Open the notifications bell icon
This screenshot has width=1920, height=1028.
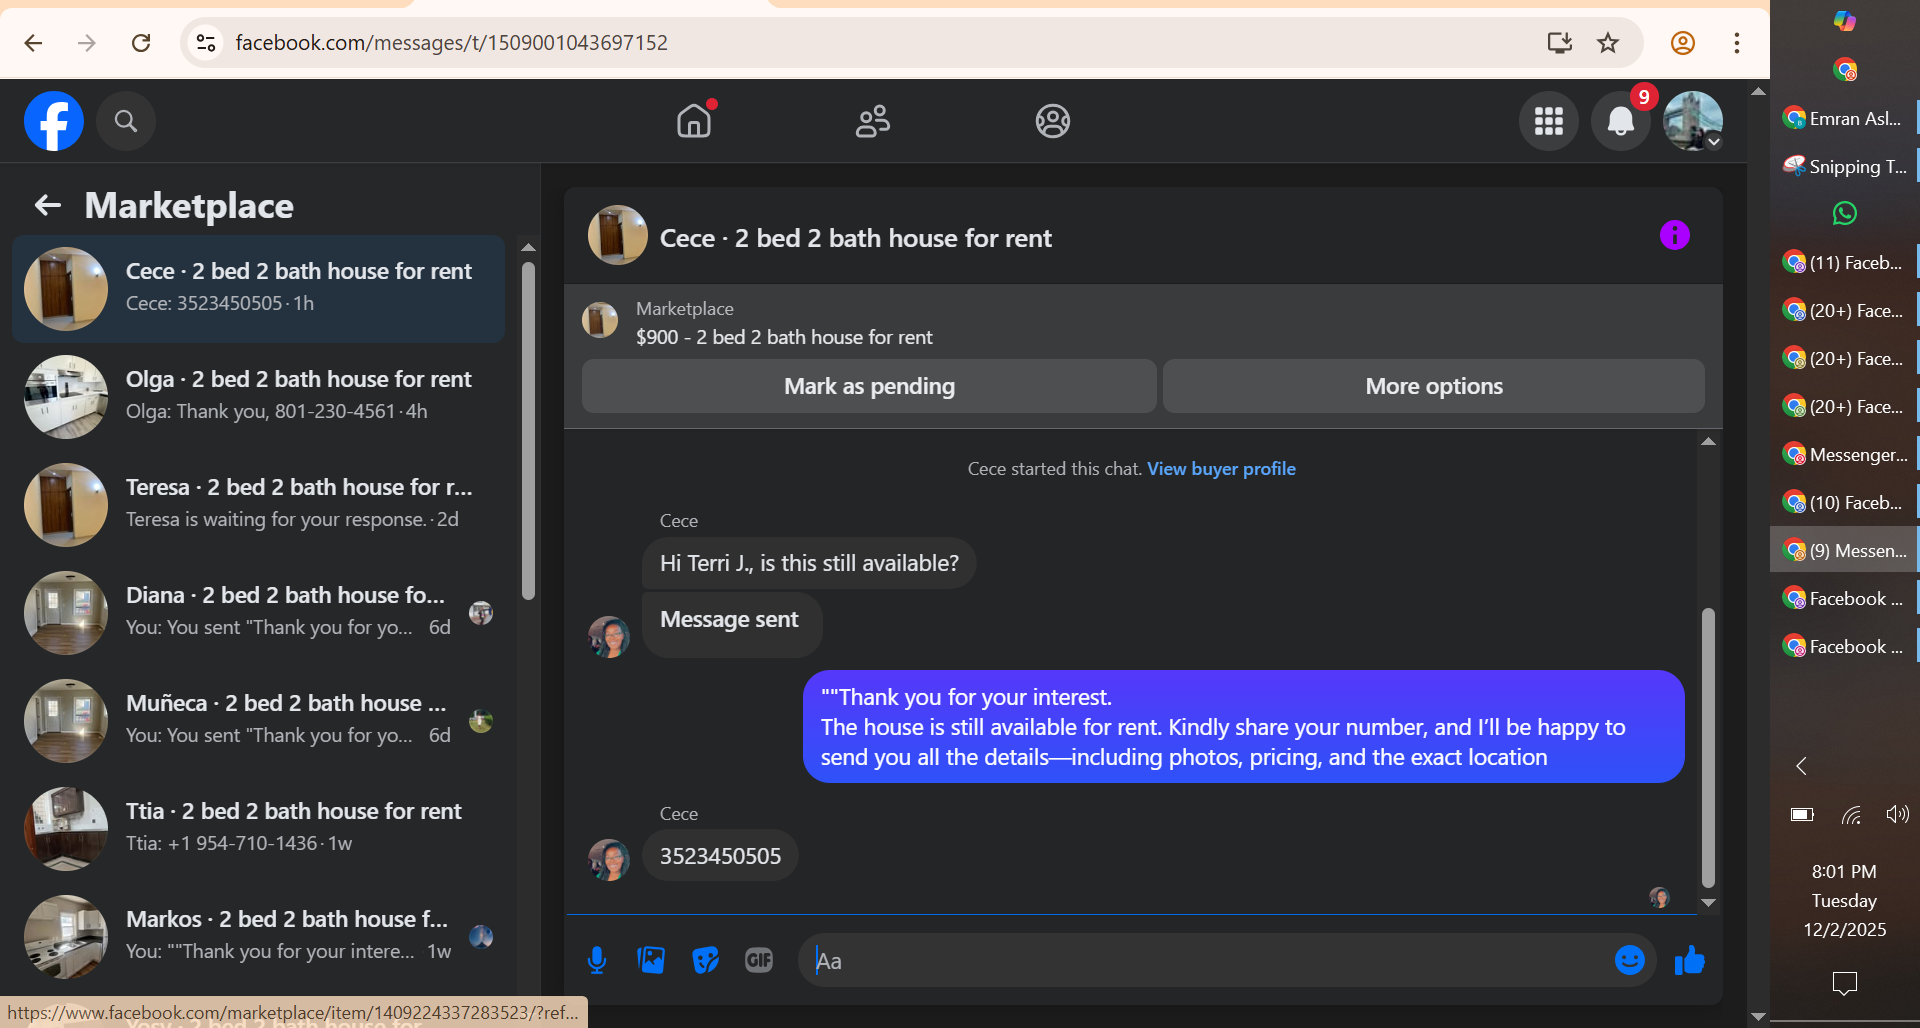1620,121
